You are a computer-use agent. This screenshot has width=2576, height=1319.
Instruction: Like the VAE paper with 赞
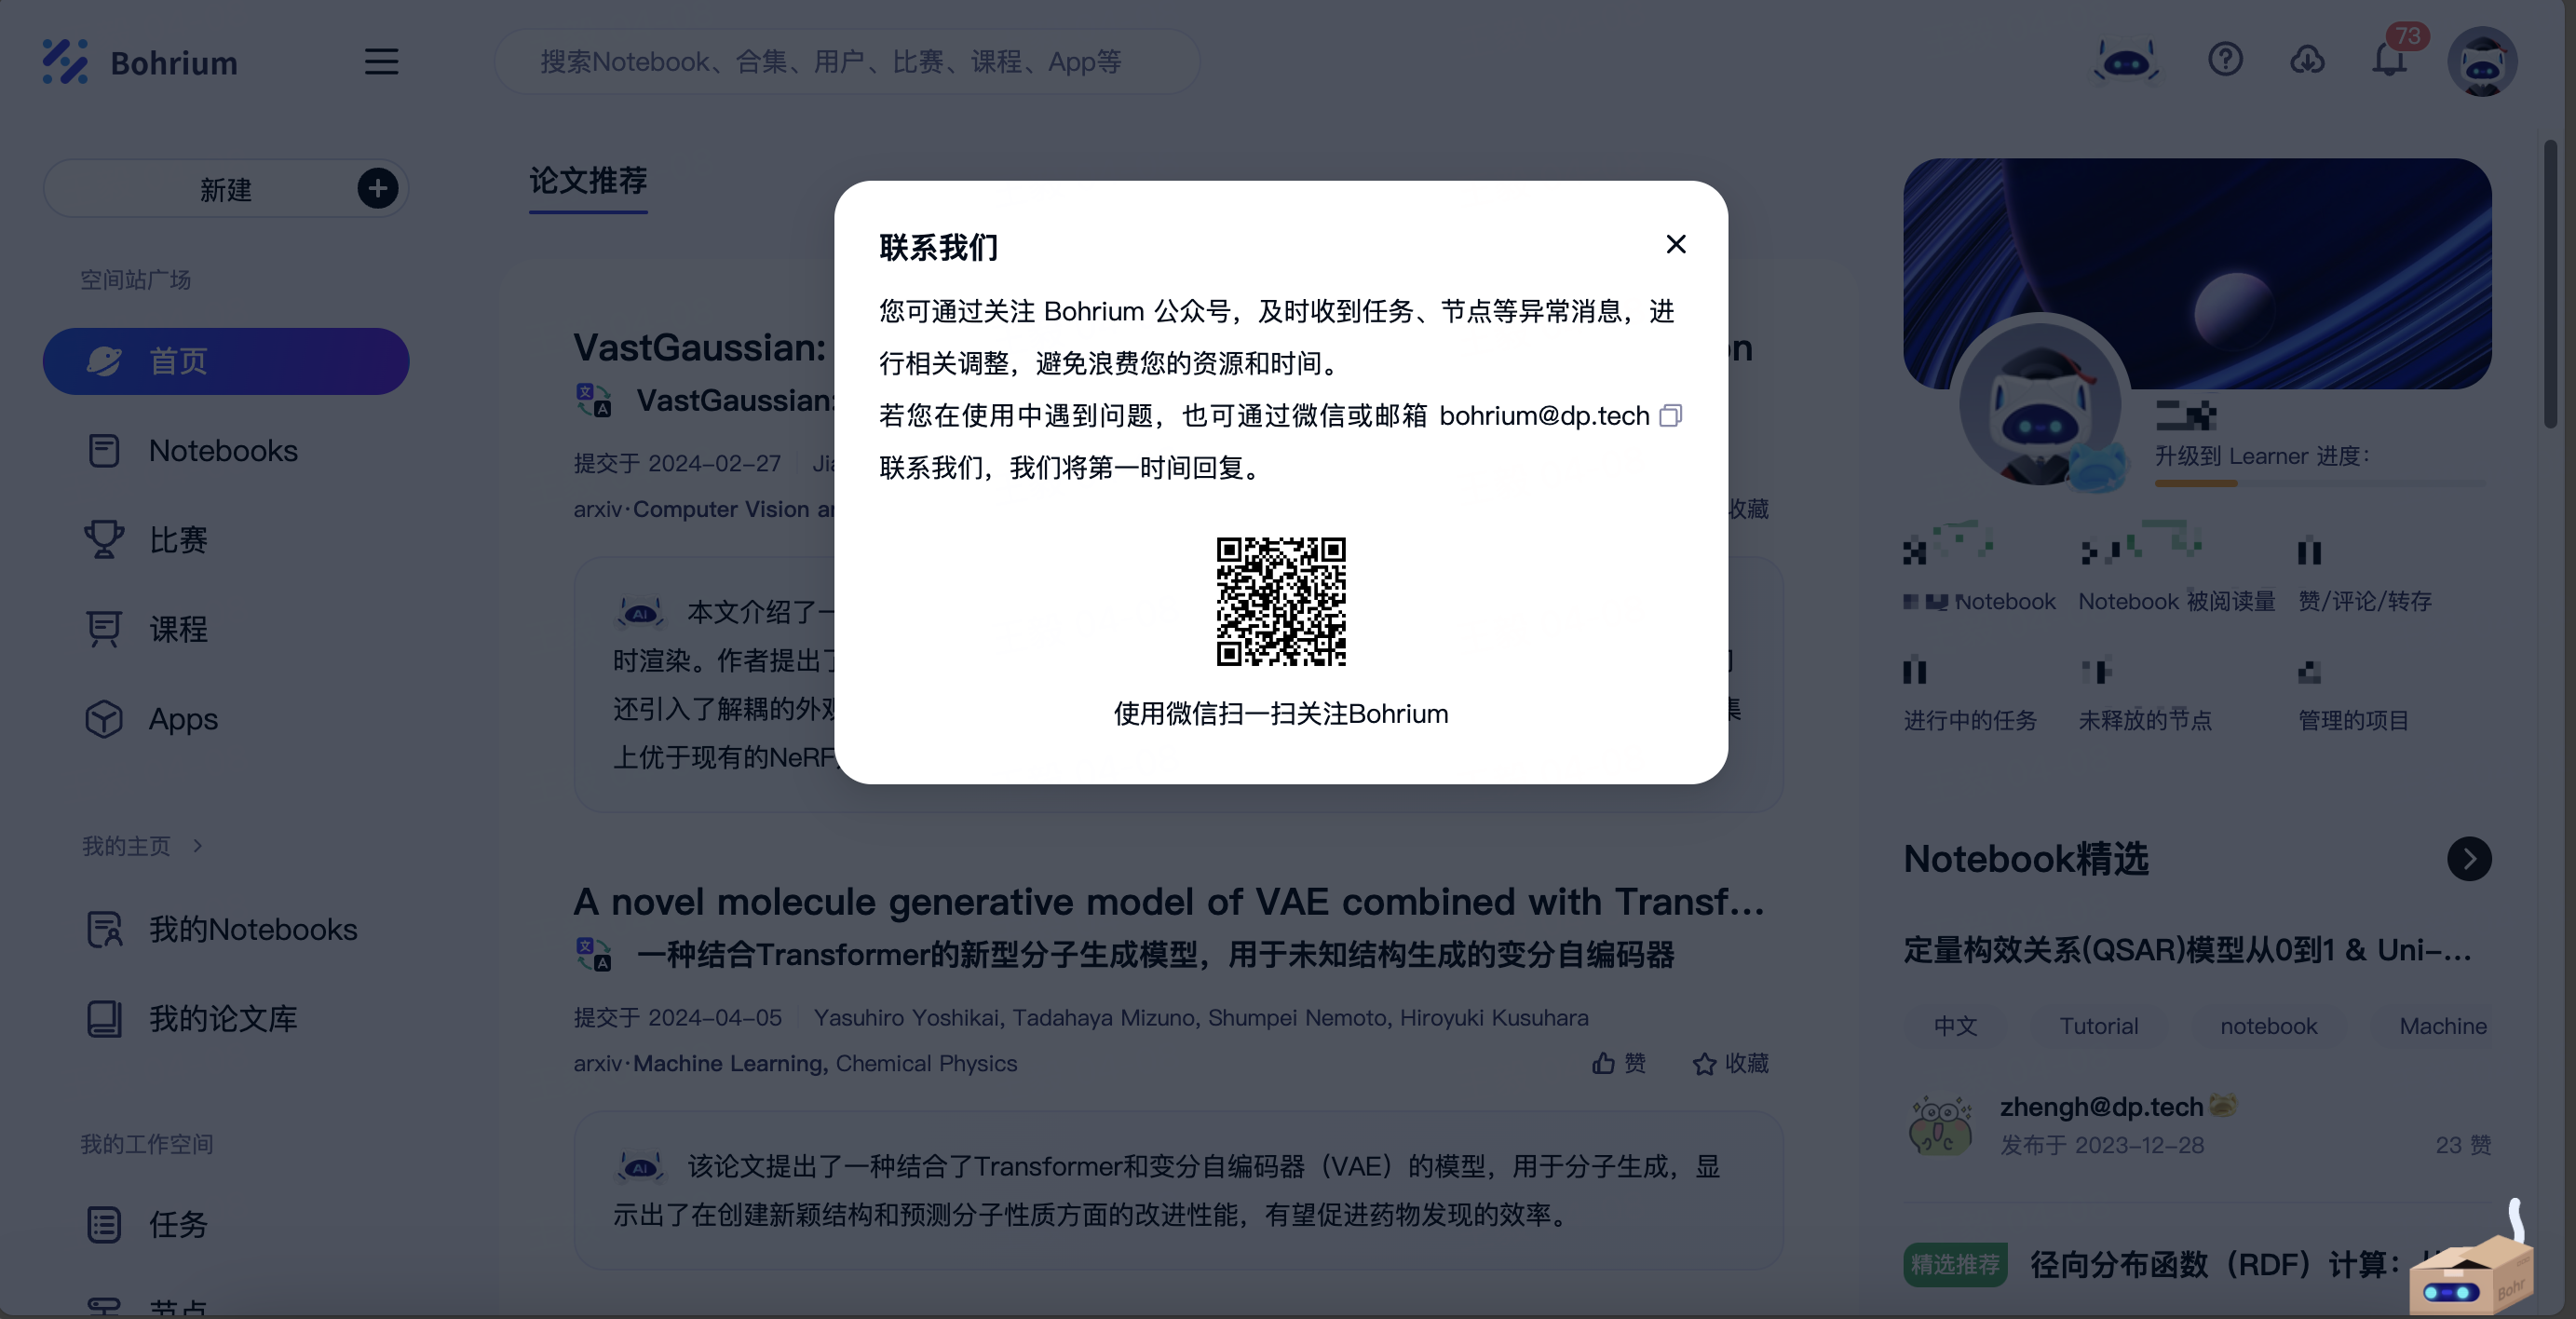1619,1063
